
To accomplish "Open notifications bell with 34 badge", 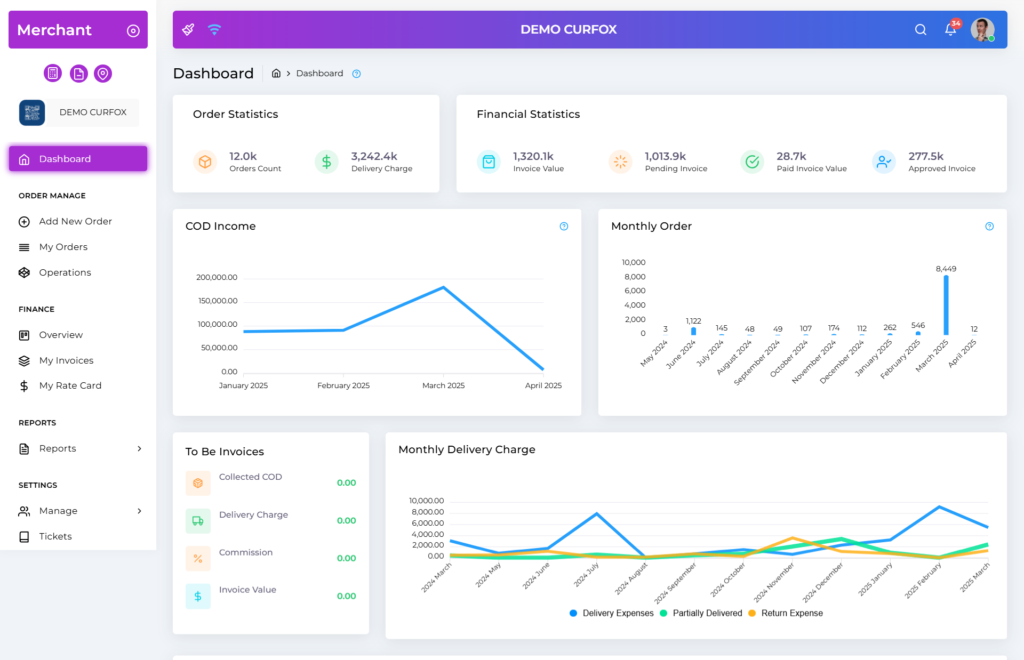I will click(x=952, y=29).
